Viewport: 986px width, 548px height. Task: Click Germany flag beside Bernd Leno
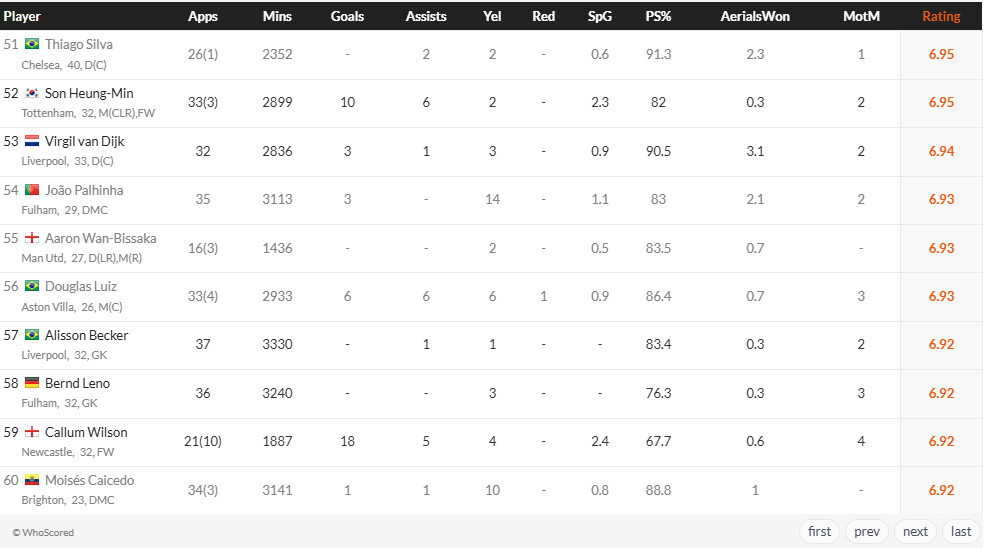(32, 383)
